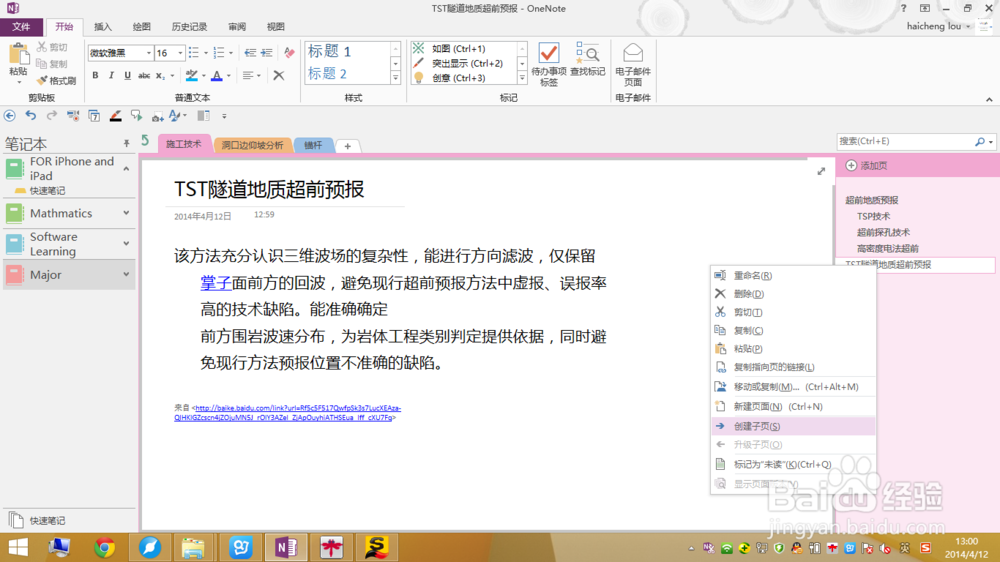This screenshot has height=562, width=1000.
Task: Toggle subscript formatting
Action: click(x=160, y=75)
